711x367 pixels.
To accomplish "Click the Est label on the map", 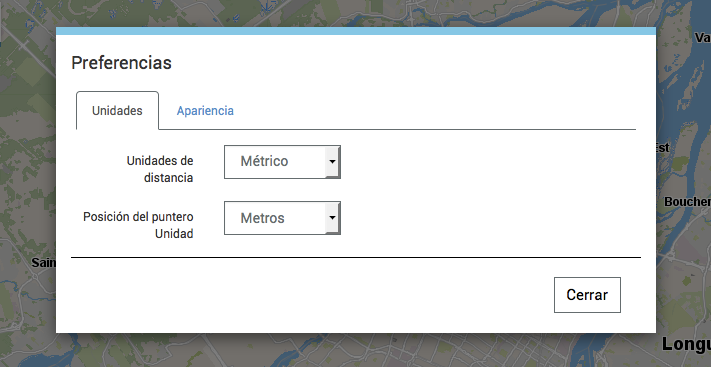I will 663,147.
